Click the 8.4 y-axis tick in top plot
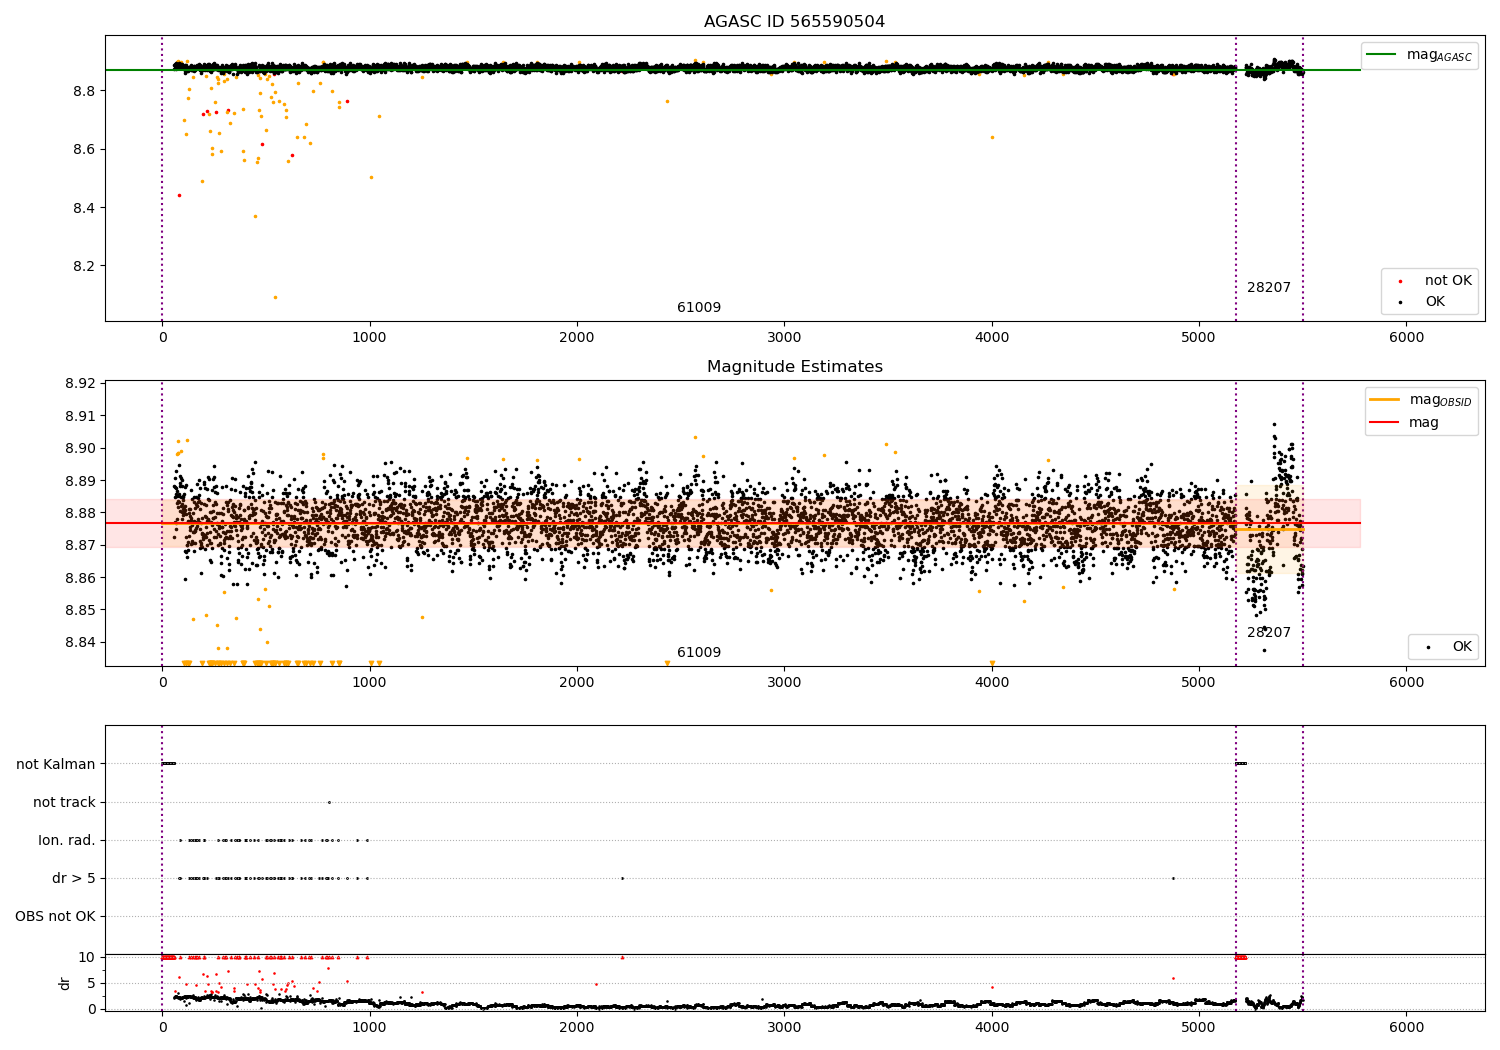Screen dimensions: 1500x1050 [84, 208]
